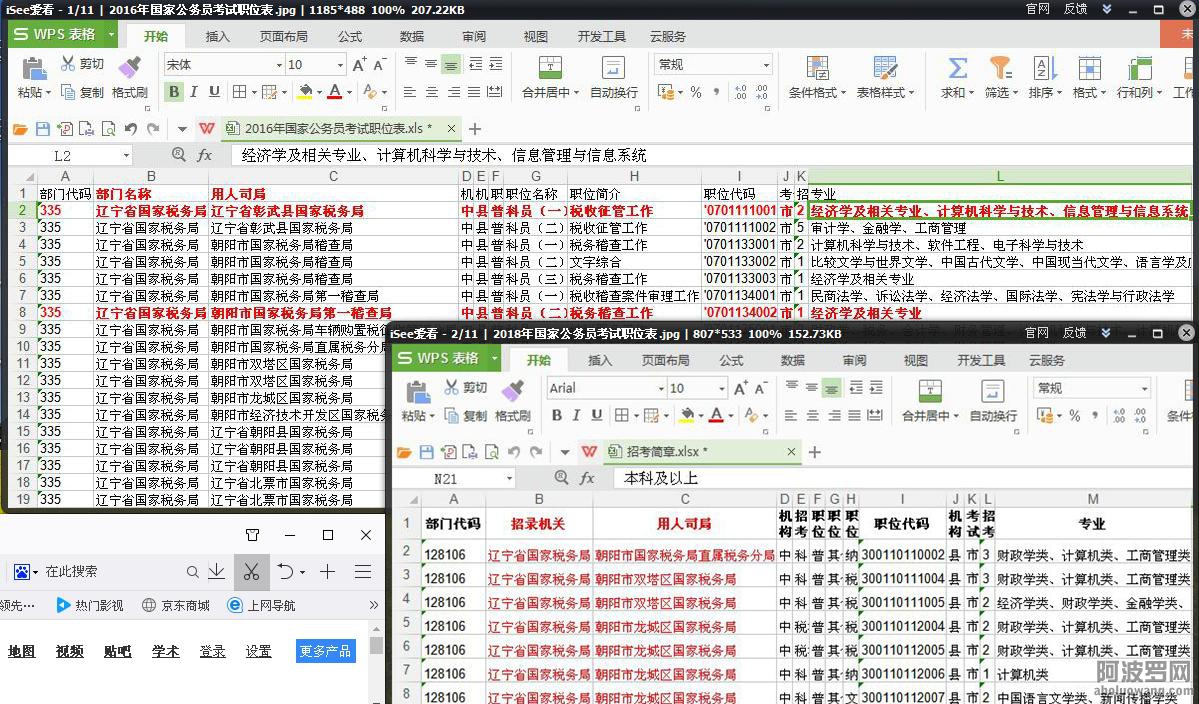The width and height of the screenshot is (1199, 704).
Task: Click the fill color bucket in the 2016 window
Action: [305, 92]
